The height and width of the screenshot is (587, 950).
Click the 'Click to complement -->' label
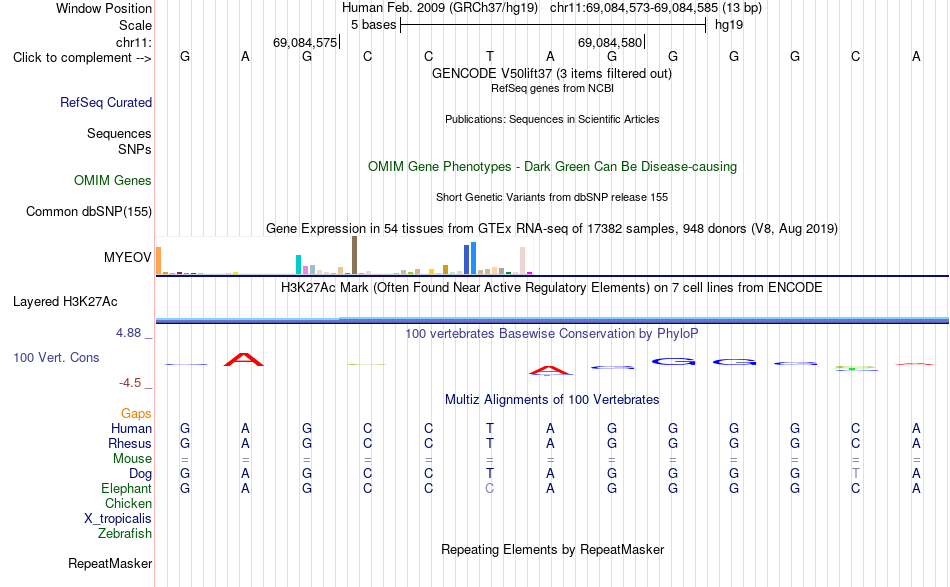(82, 58)
